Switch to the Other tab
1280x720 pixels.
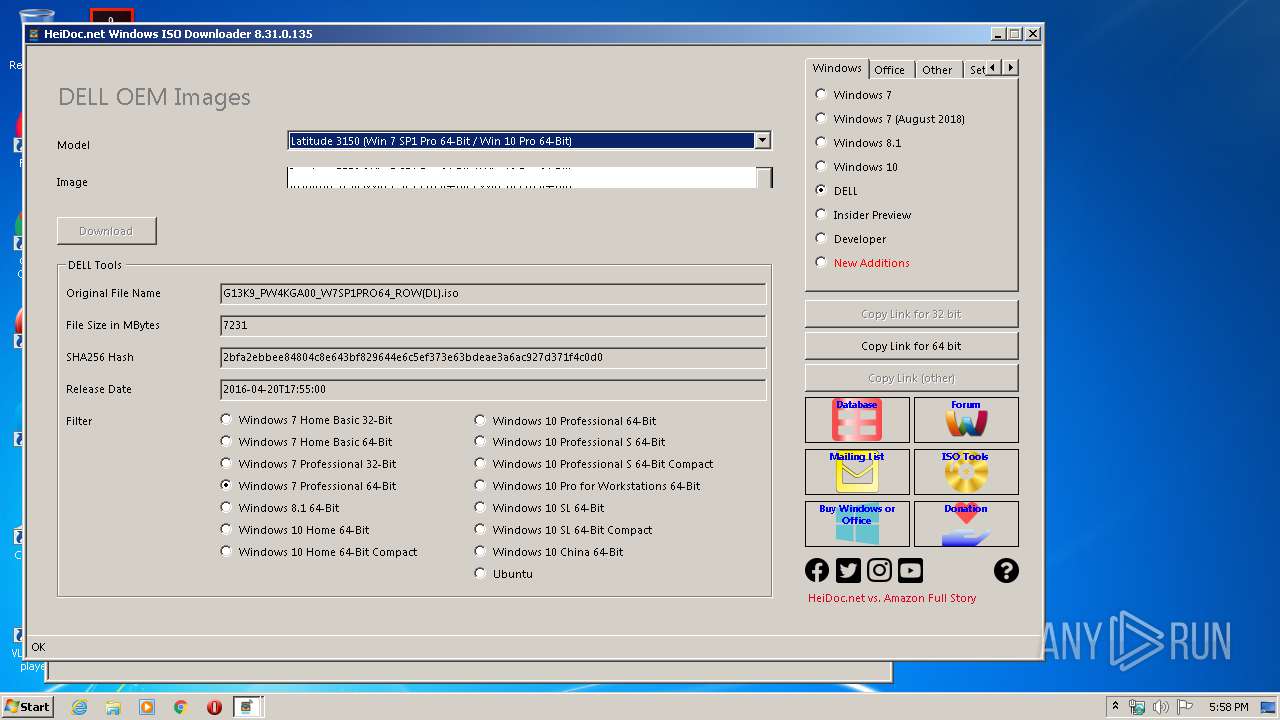click(937, 69)
